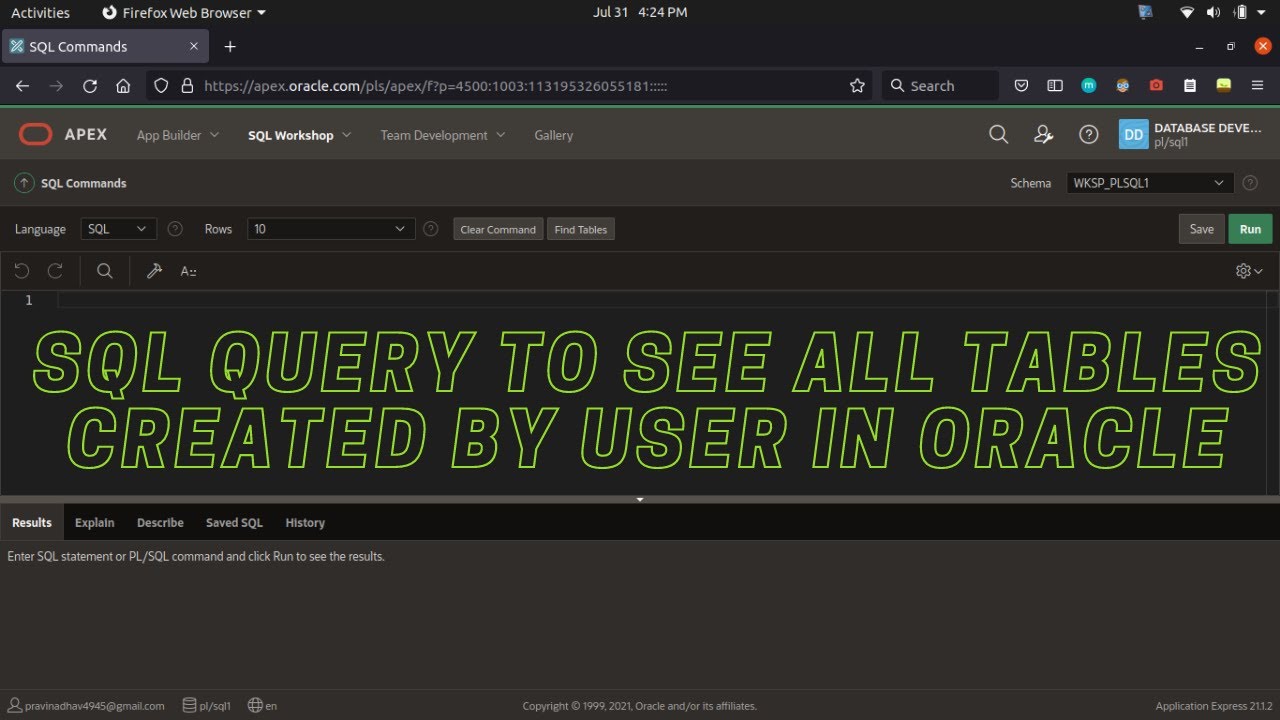
Task: Click the monitor icon in system tray
Action: click(1146, 13)
